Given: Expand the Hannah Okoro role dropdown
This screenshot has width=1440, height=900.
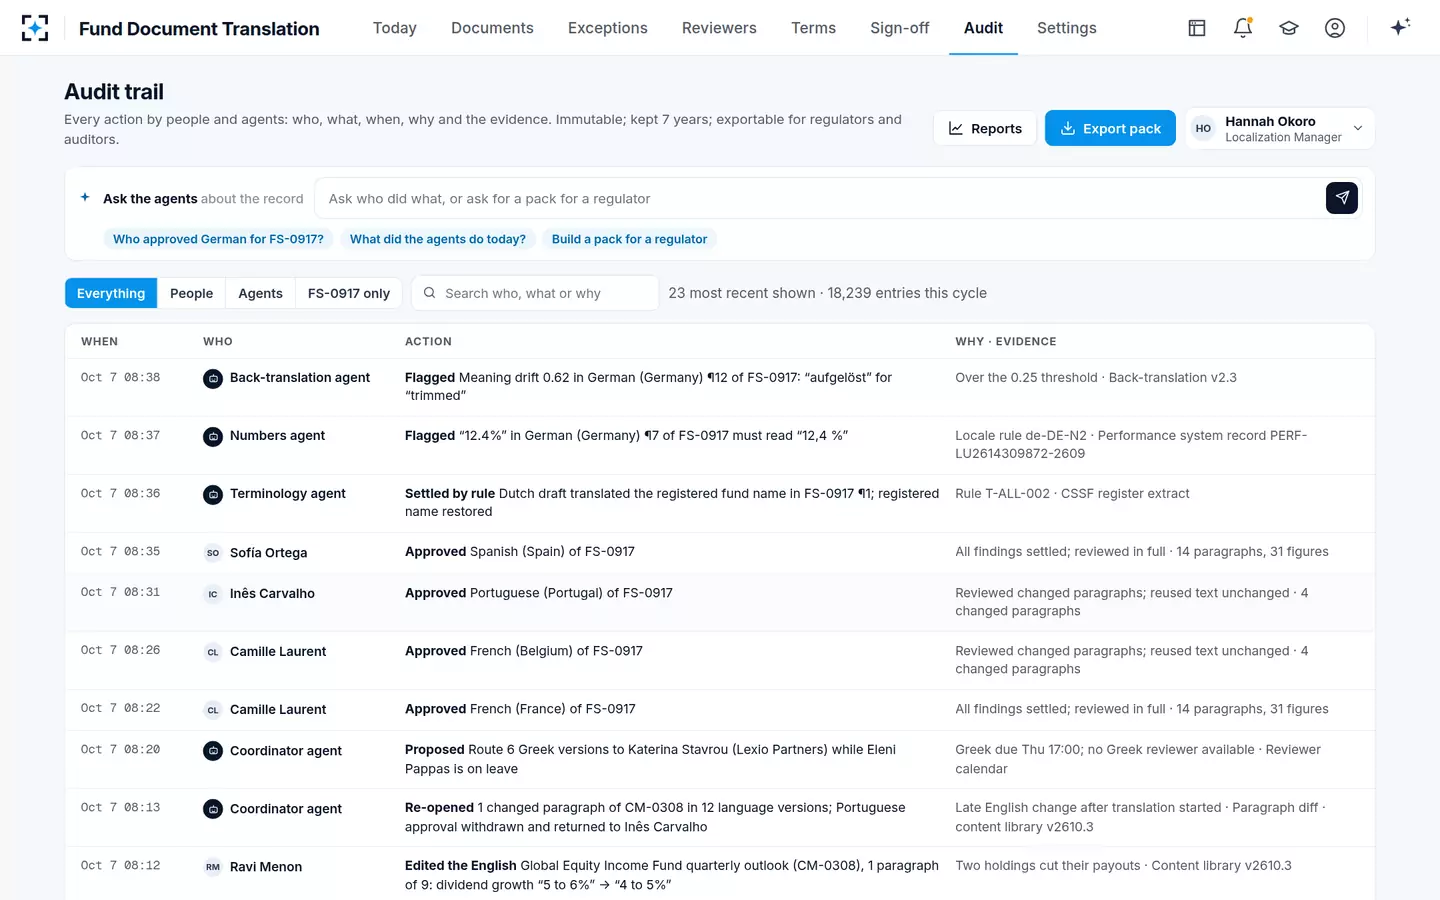Looking at the screenshot, I should [x=1280, y=128].
